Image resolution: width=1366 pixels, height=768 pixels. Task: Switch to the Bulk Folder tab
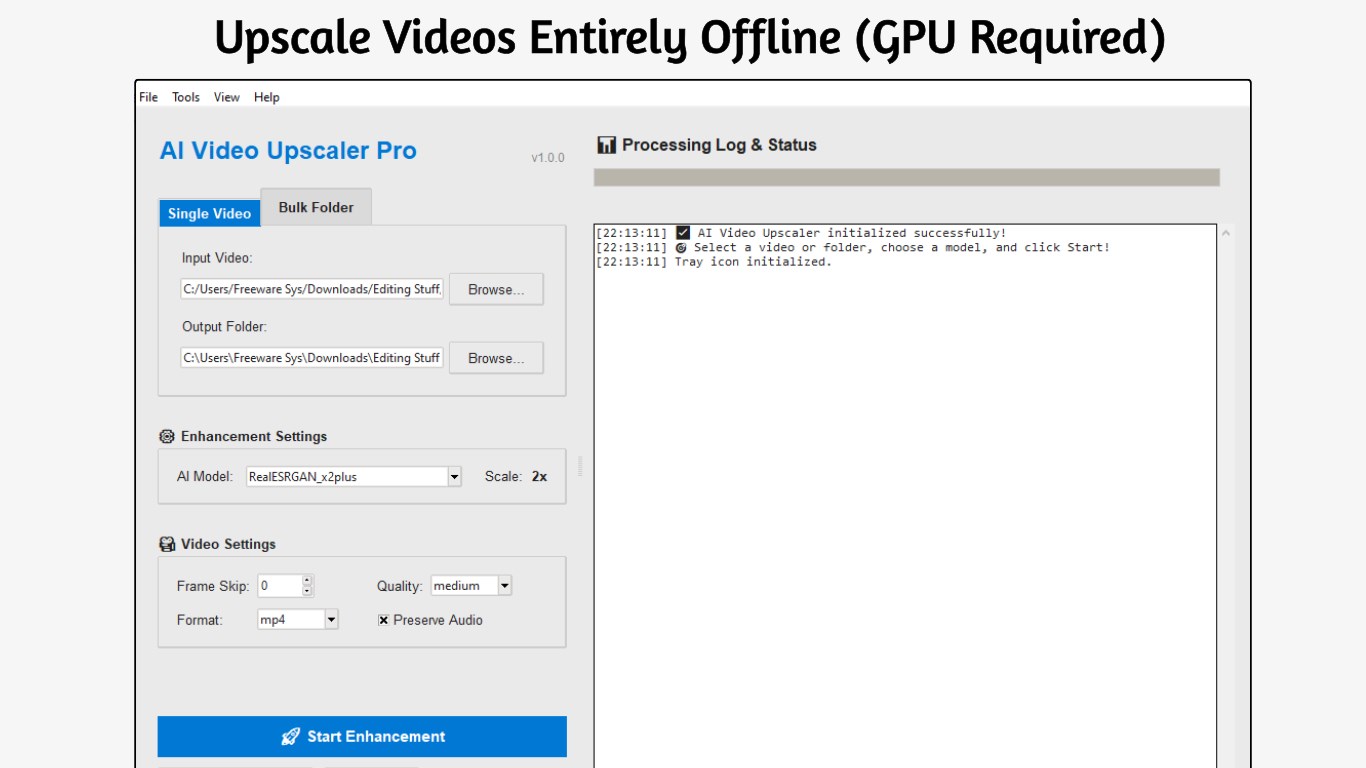coord(315,207)
